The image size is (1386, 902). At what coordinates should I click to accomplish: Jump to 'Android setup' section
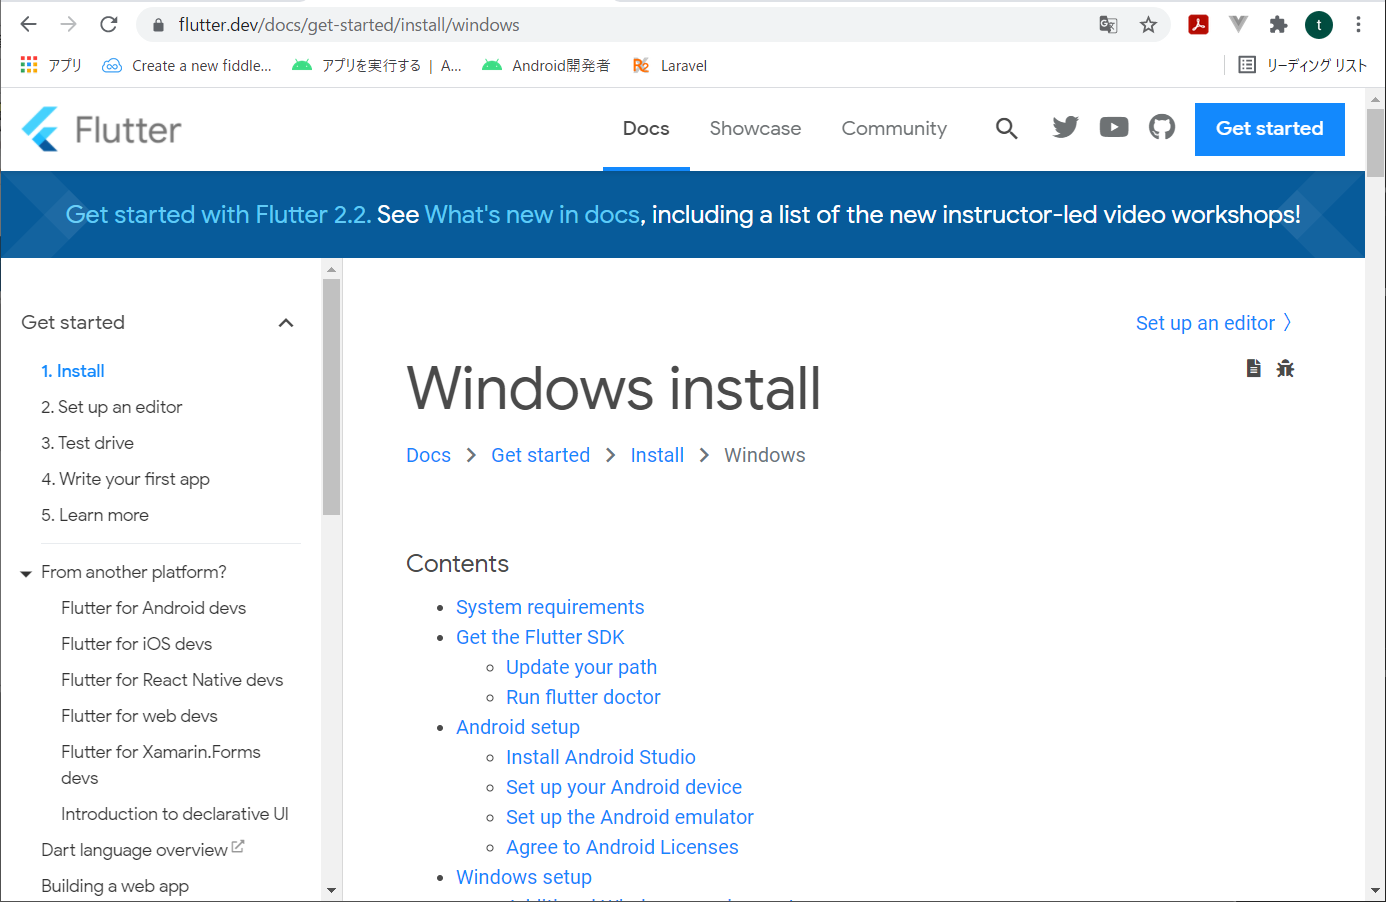pos(518,727)
